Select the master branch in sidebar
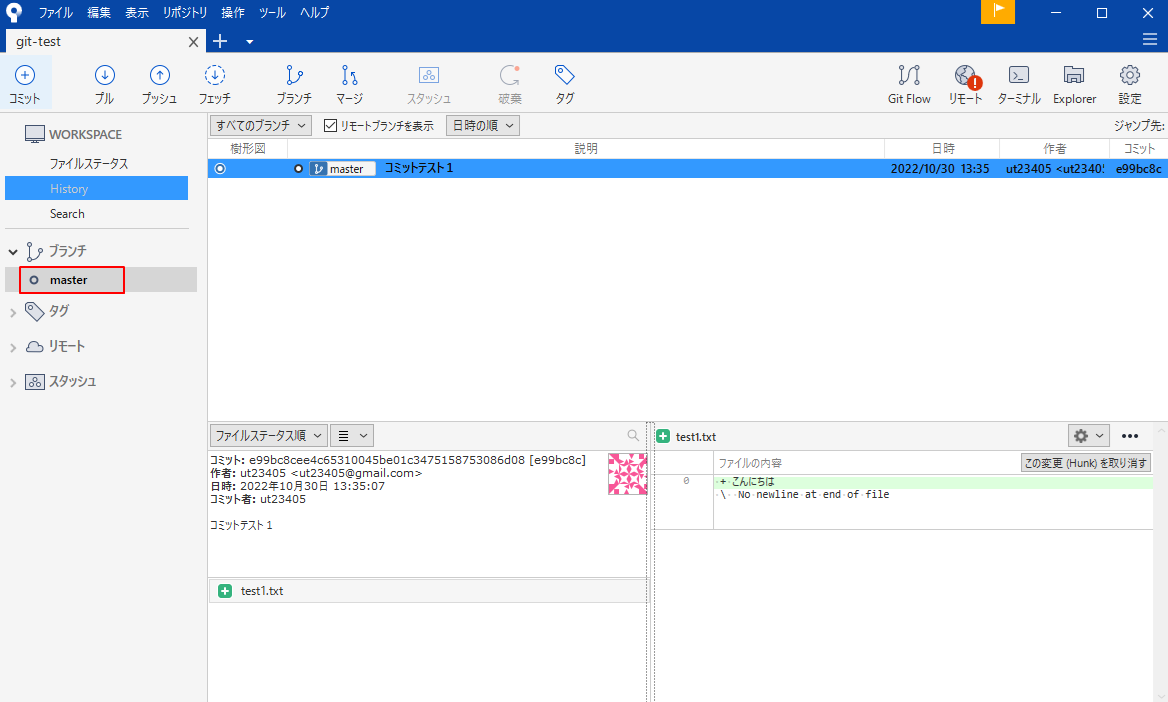This screenshot has height=702, width=1168. (69, 280)
